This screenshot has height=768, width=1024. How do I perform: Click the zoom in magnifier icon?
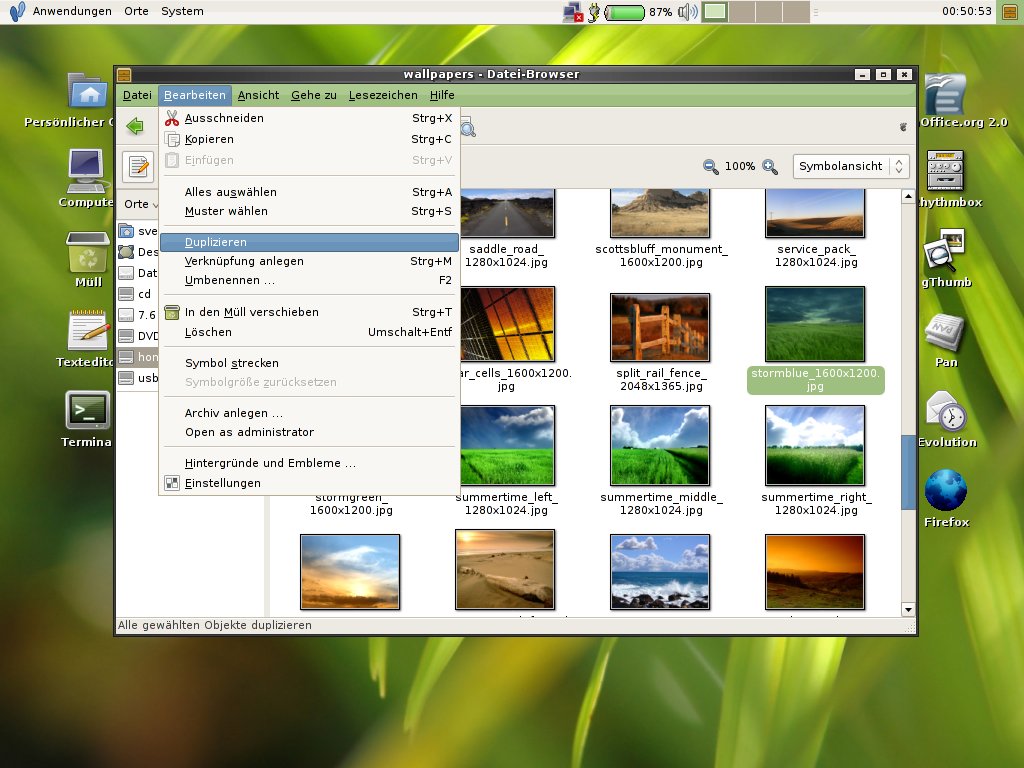pos(770,167)
